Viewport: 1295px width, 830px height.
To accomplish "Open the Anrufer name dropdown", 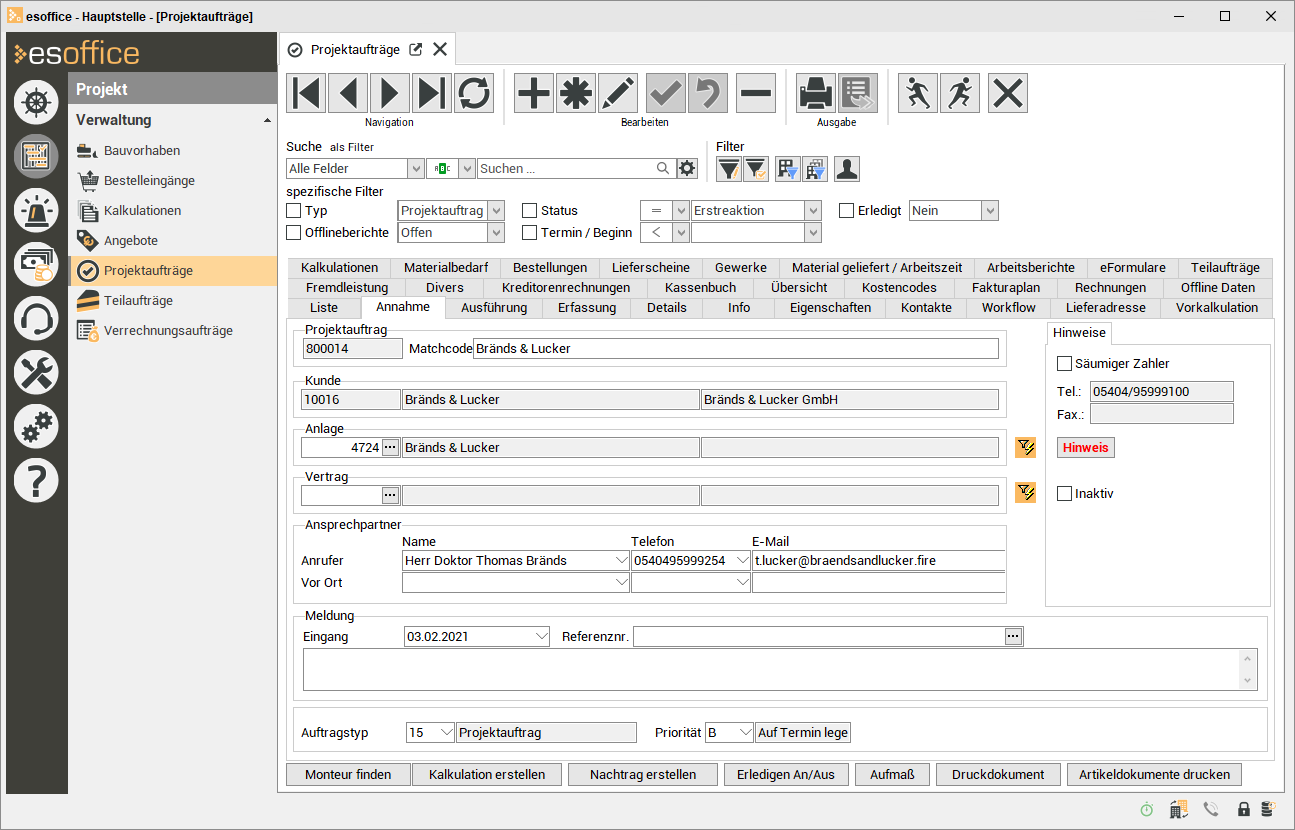I will [620, 561].
